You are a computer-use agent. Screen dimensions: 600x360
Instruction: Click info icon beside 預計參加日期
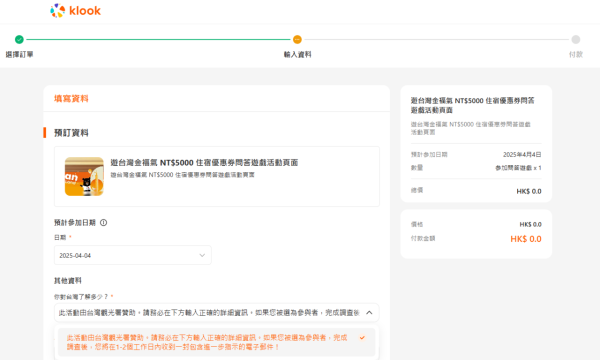(x=103, y=223)
